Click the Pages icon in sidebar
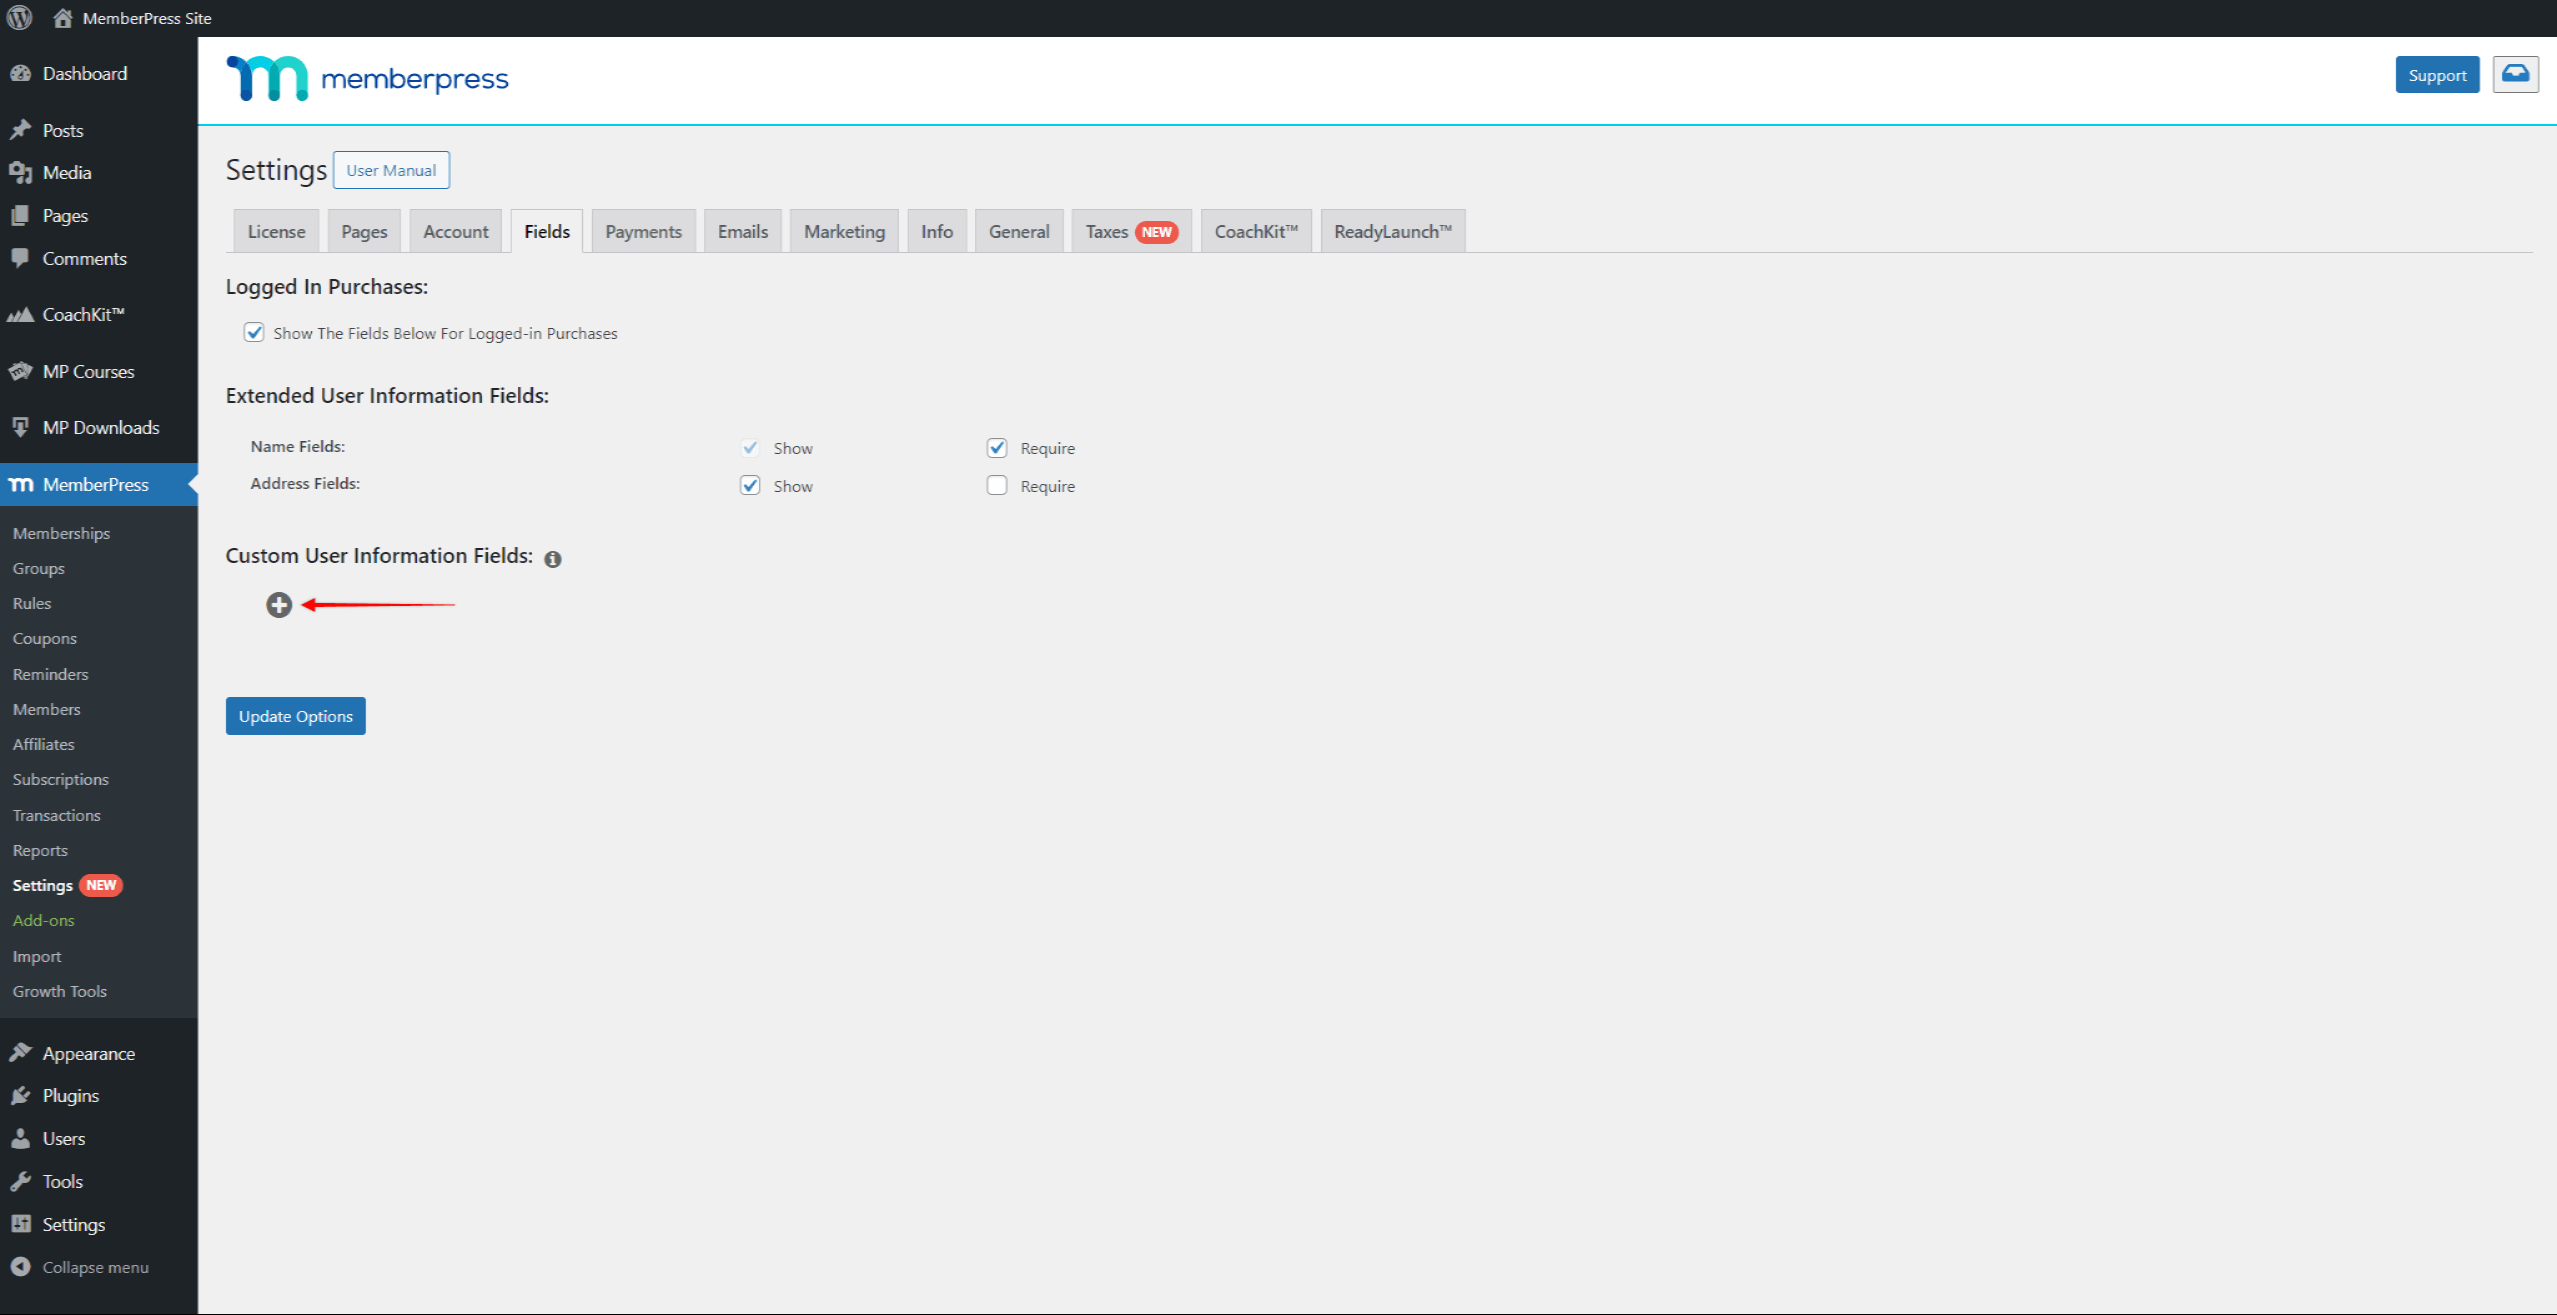 [21, 215]
